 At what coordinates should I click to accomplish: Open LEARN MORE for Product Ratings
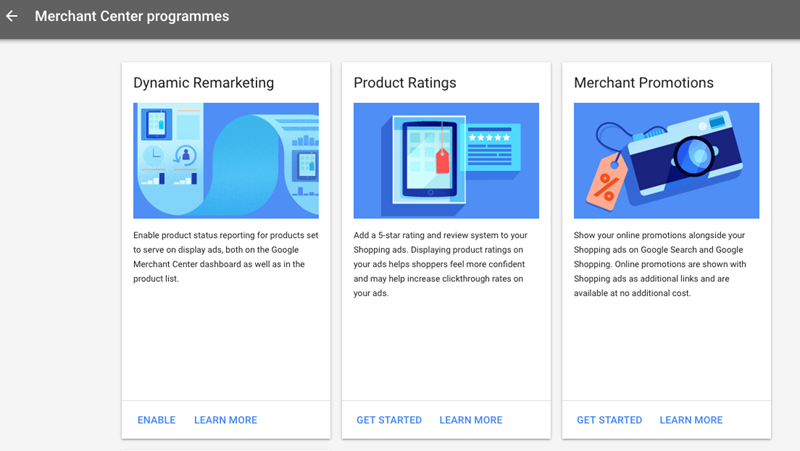coord(470,420)
